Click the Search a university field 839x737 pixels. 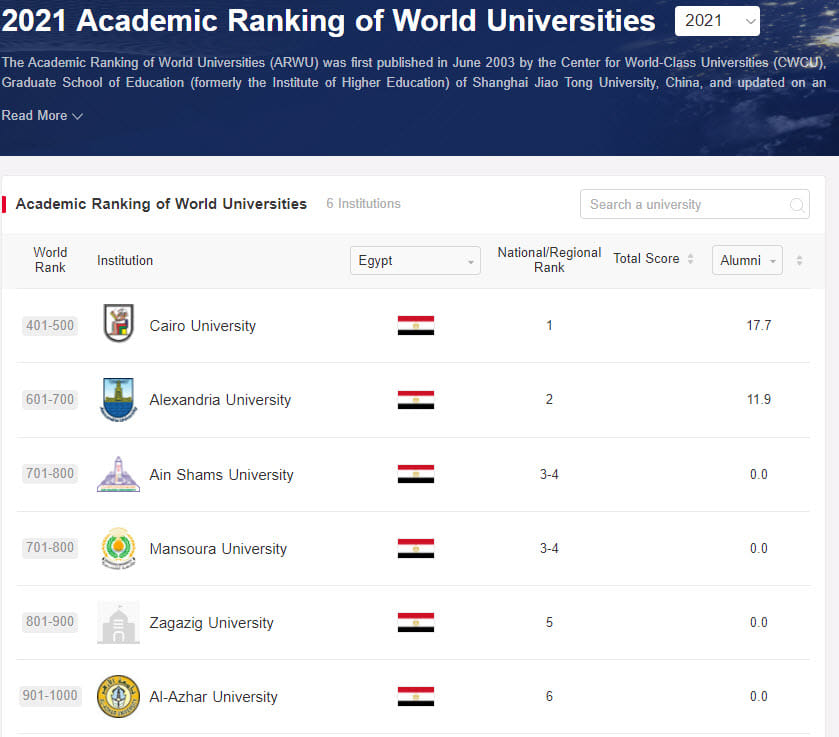(685, 205)
